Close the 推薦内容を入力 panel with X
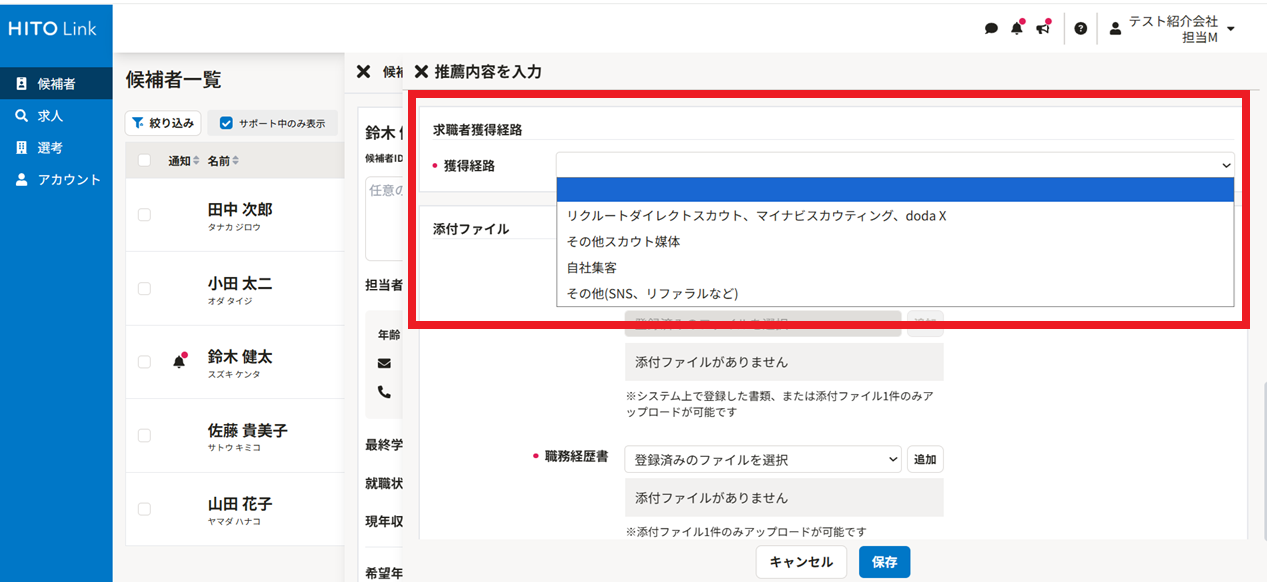Image resolution: width=1267 pixels, height=582 pixels. coord(421,72)
